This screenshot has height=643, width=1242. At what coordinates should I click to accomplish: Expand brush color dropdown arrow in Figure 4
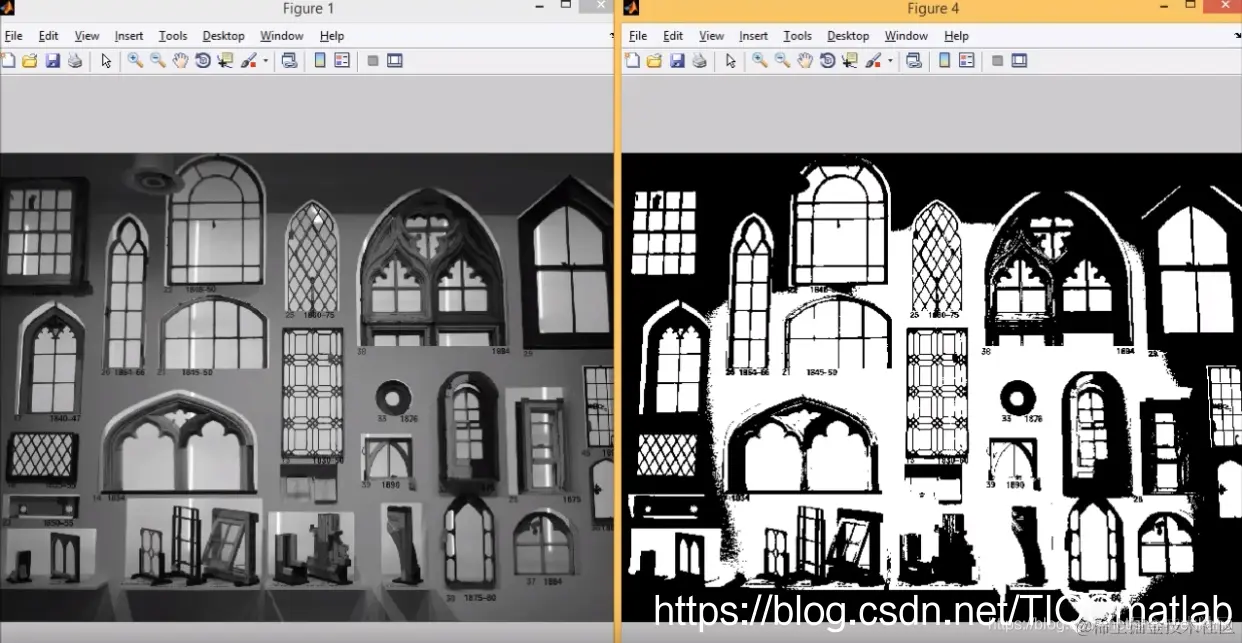click(x=890, y=61)
